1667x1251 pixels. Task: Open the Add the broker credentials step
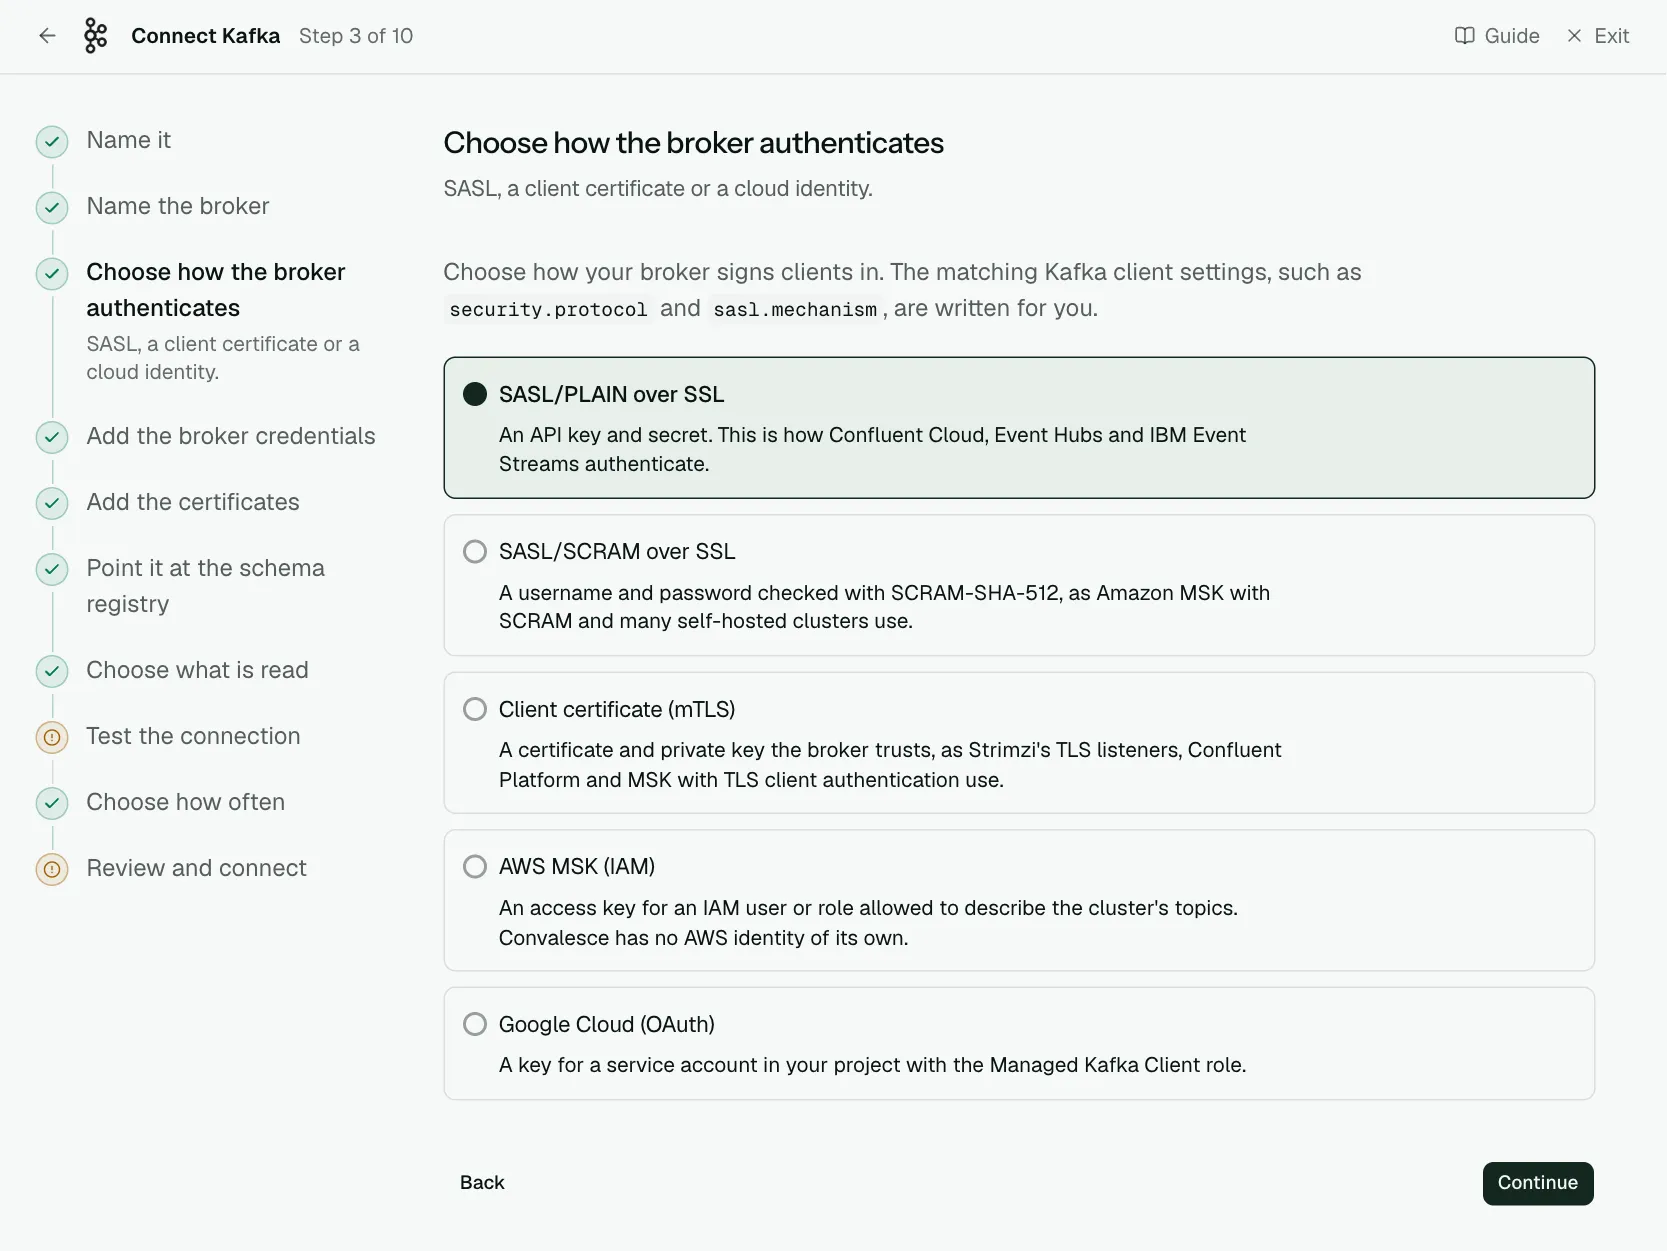pos(231,436)
